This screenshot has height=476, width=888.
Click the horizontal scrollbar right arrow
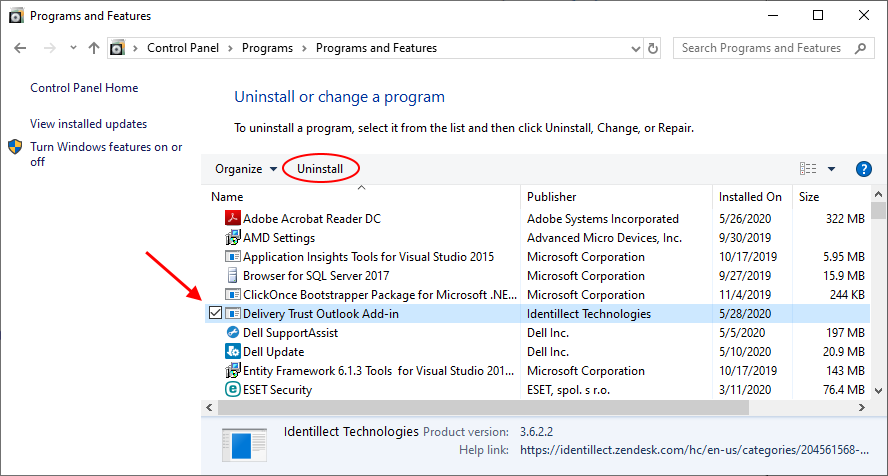click(x=861, y=408)
